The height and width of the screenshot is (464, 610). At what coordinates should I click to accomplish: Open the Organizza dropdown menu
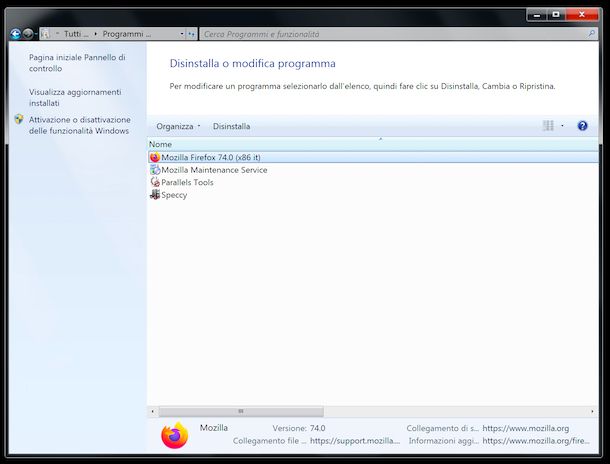(x=178, y=126)
